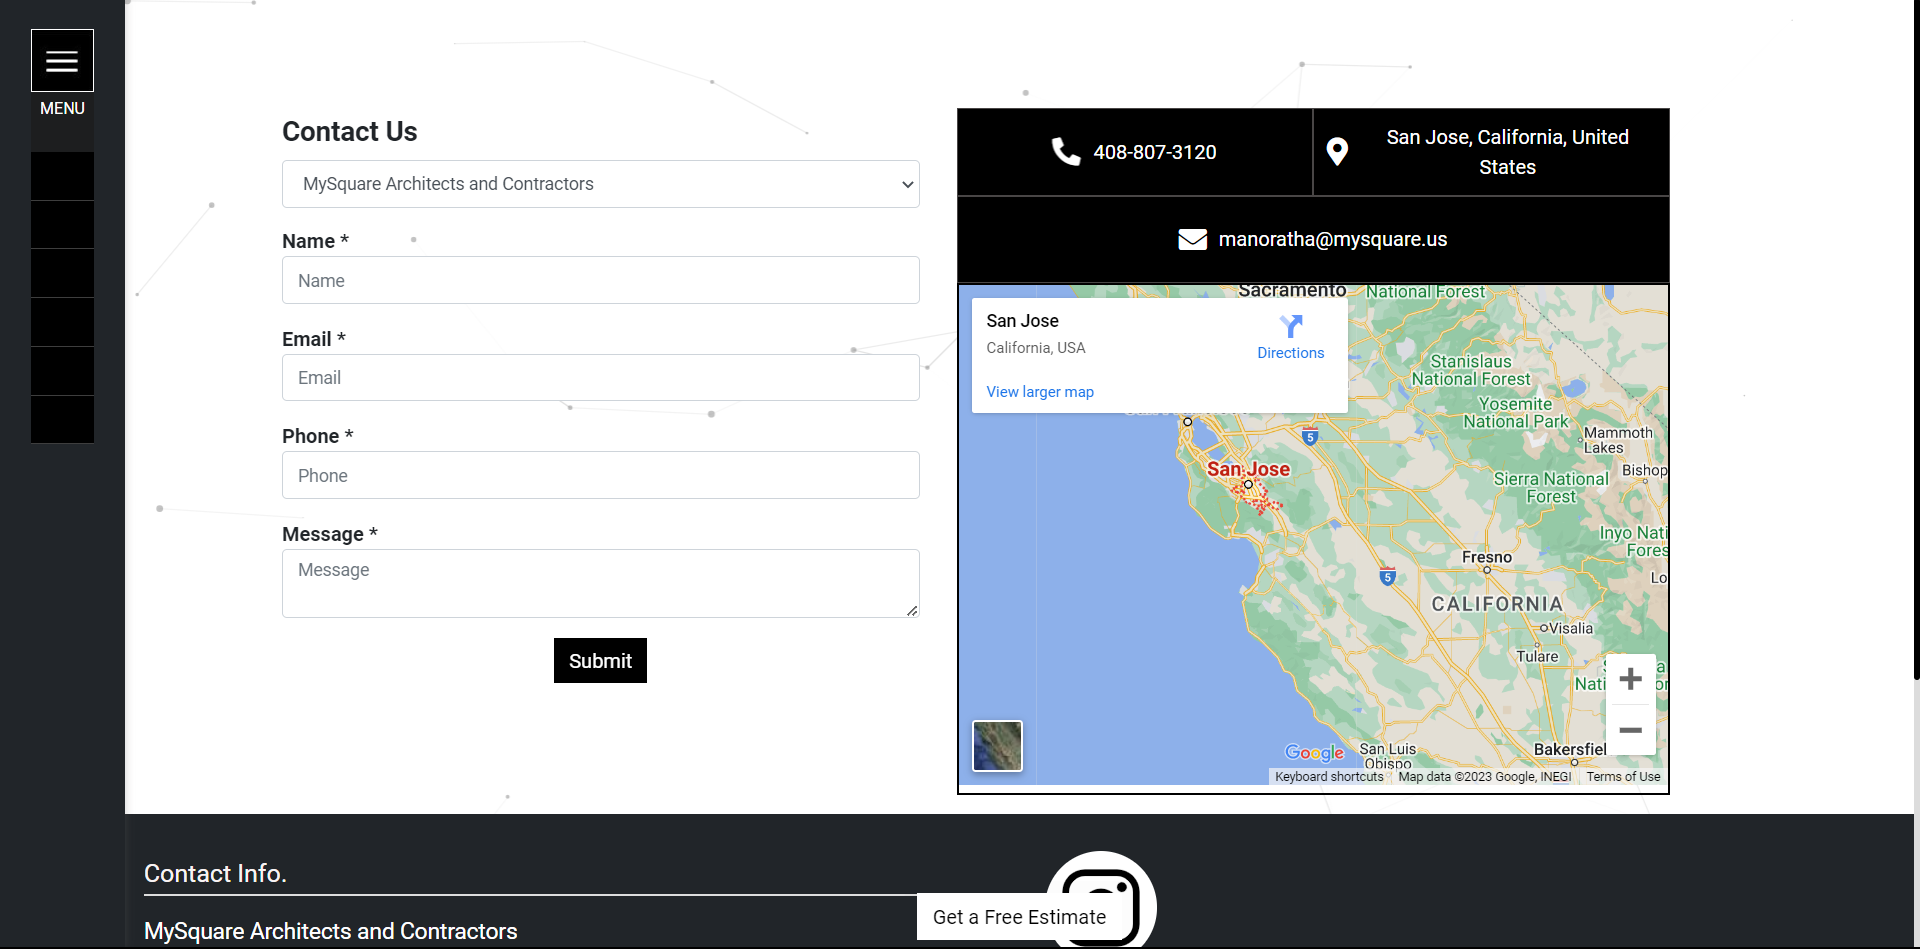Viewport: 1920px width, 949px height.
Task: Open Instagram via the camera icon
Action: coord(1100,898)
